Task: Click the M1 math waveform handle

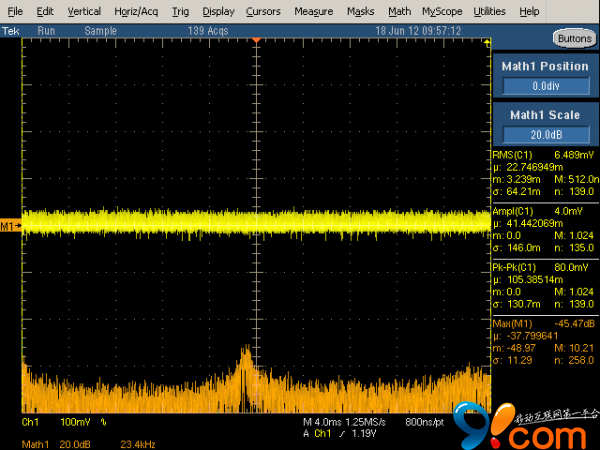Action: (x=10, y=227)
